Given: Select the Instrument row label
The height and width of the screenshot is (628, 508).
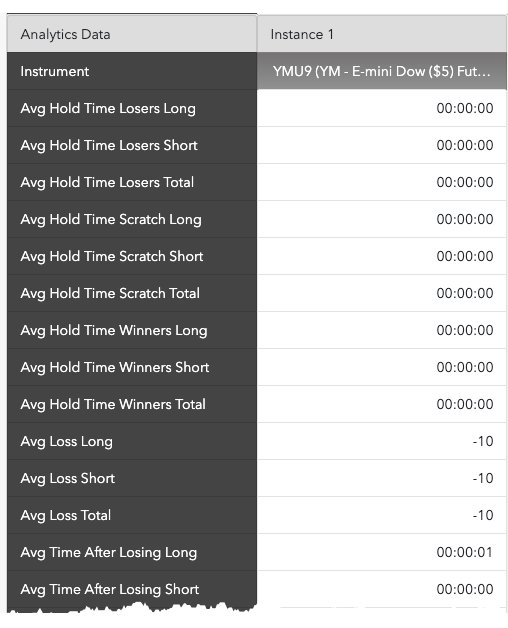Looking at the screenshot, I should (54, 72).
